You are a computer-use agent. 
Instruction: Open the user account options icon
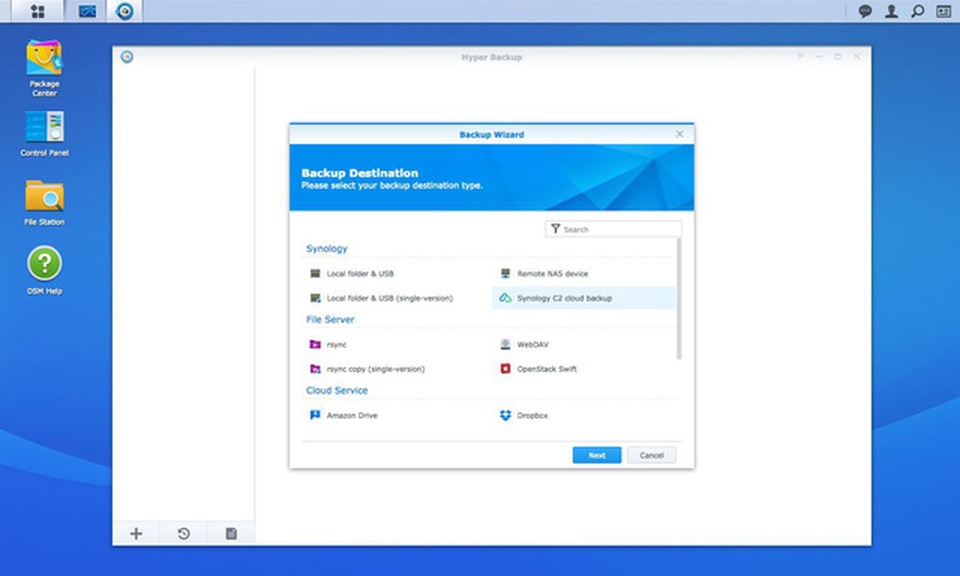(x=891, y=11)
